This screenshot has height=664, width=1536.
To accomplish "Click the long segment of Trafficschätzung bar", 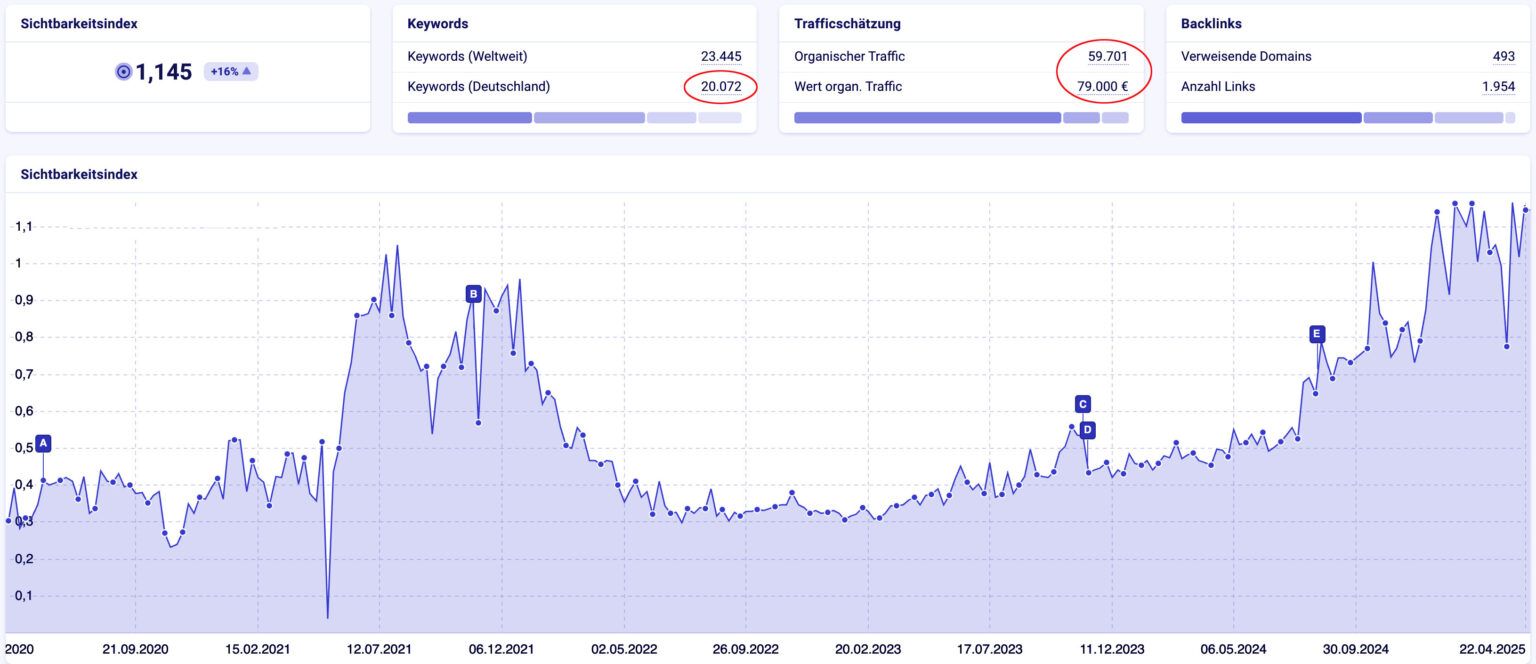I will (927, 118).
